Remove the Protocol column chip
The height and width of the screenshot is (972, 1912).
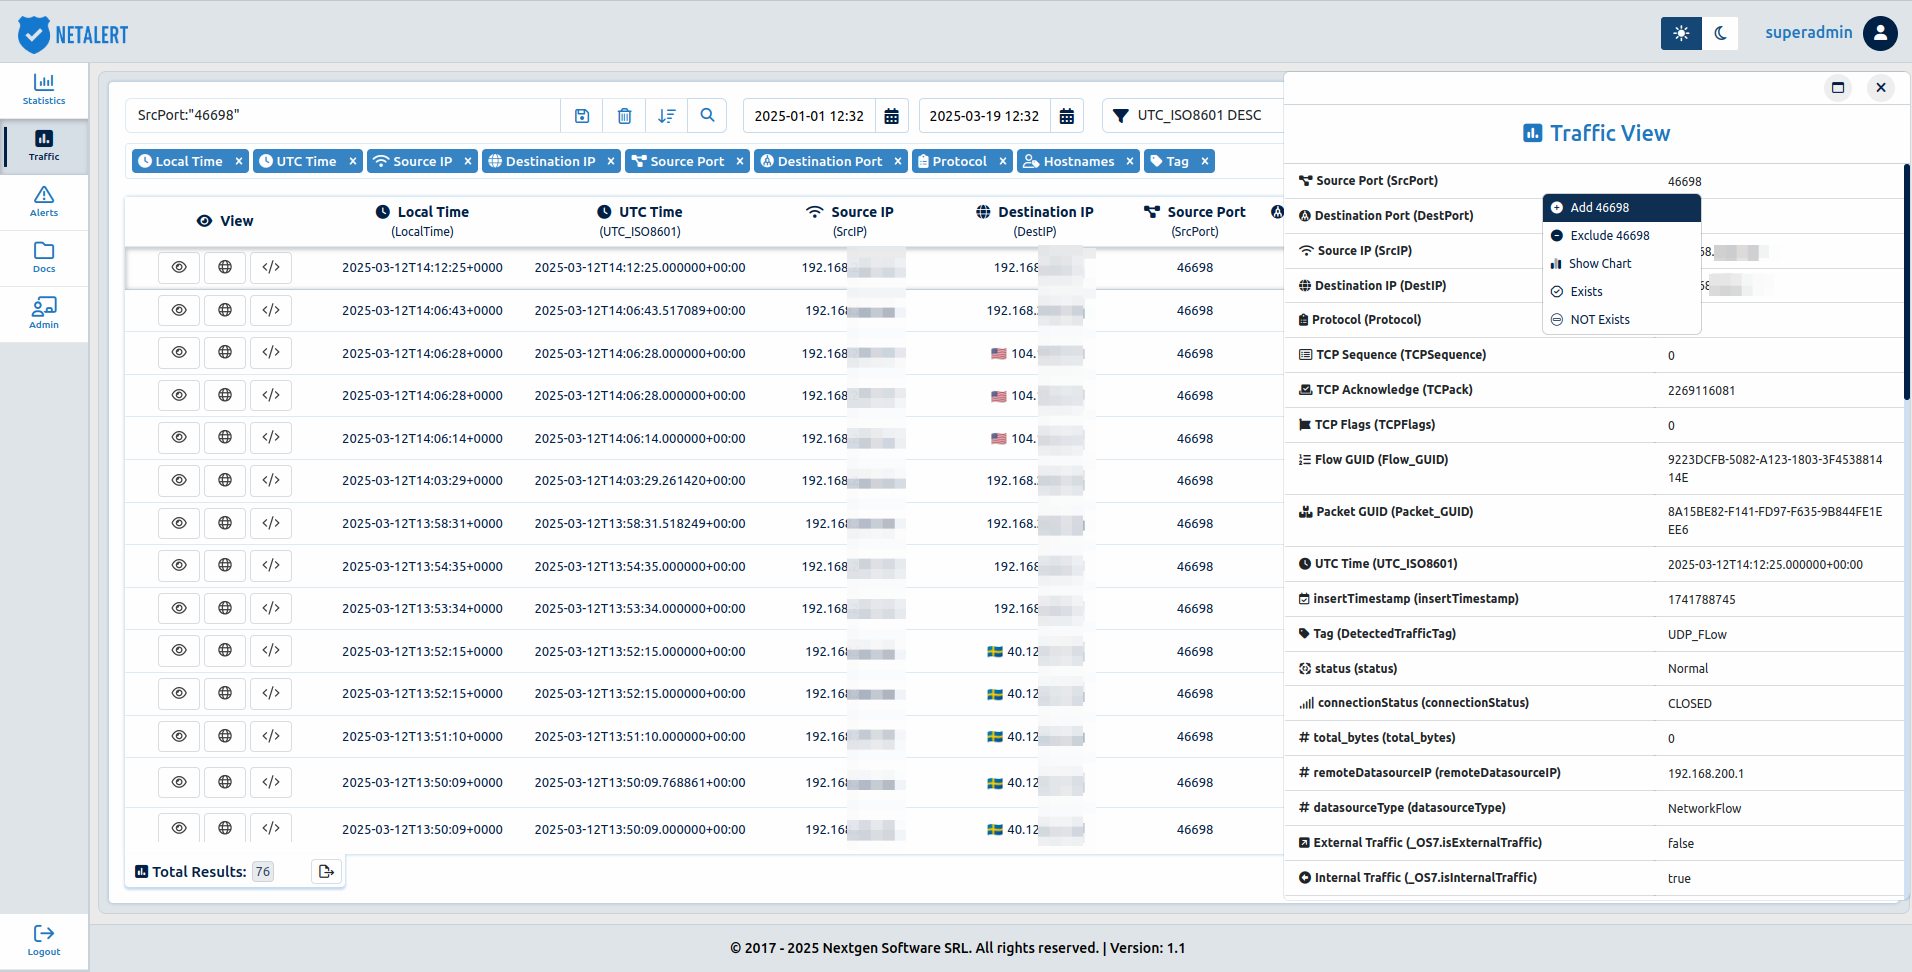tap(1002, 161)
